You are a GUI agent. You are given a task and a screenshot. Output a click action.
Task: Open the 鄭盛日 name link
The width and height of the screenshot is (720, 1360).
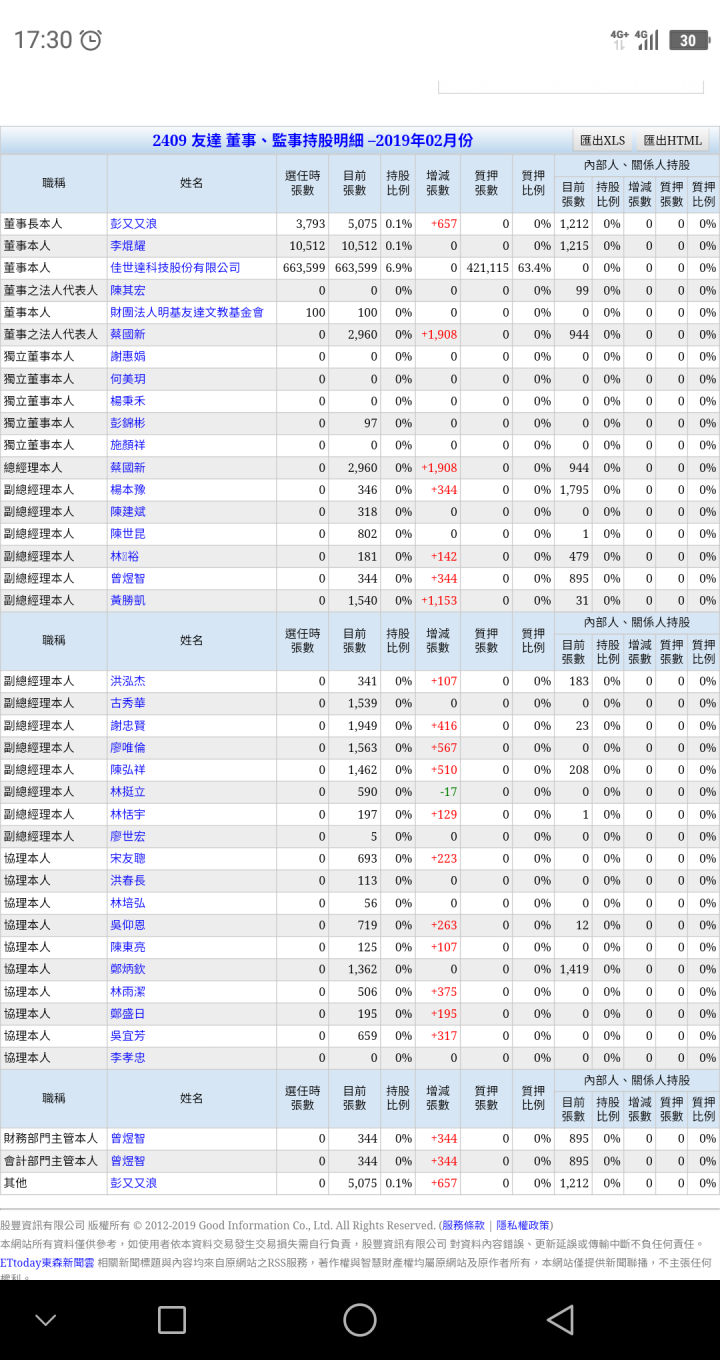tap(127, 1014)
